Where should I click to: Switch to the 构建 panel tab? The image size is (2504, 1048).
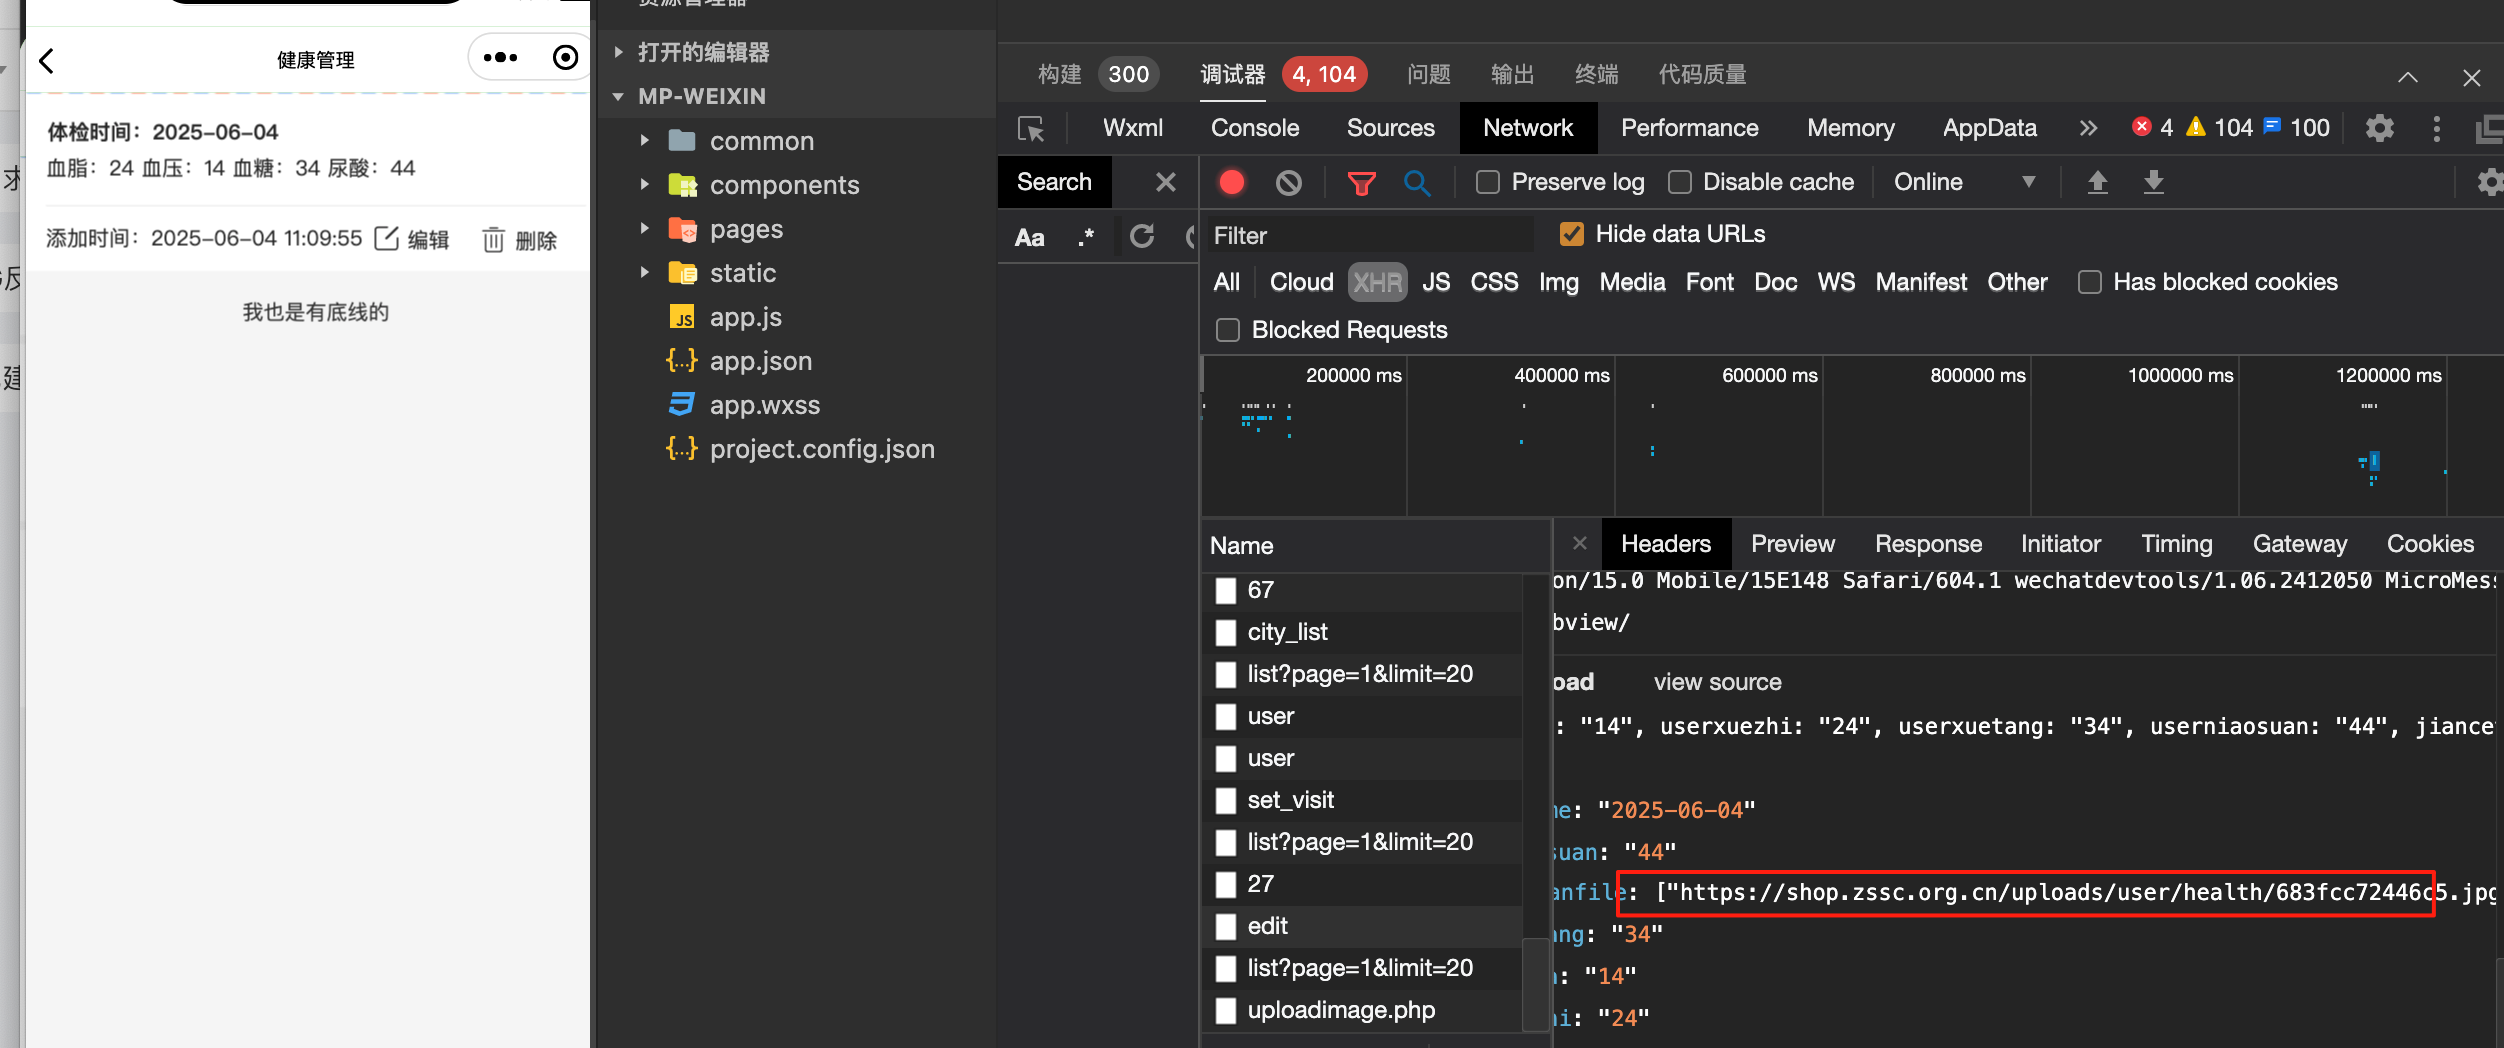(x=1060, y=74)
